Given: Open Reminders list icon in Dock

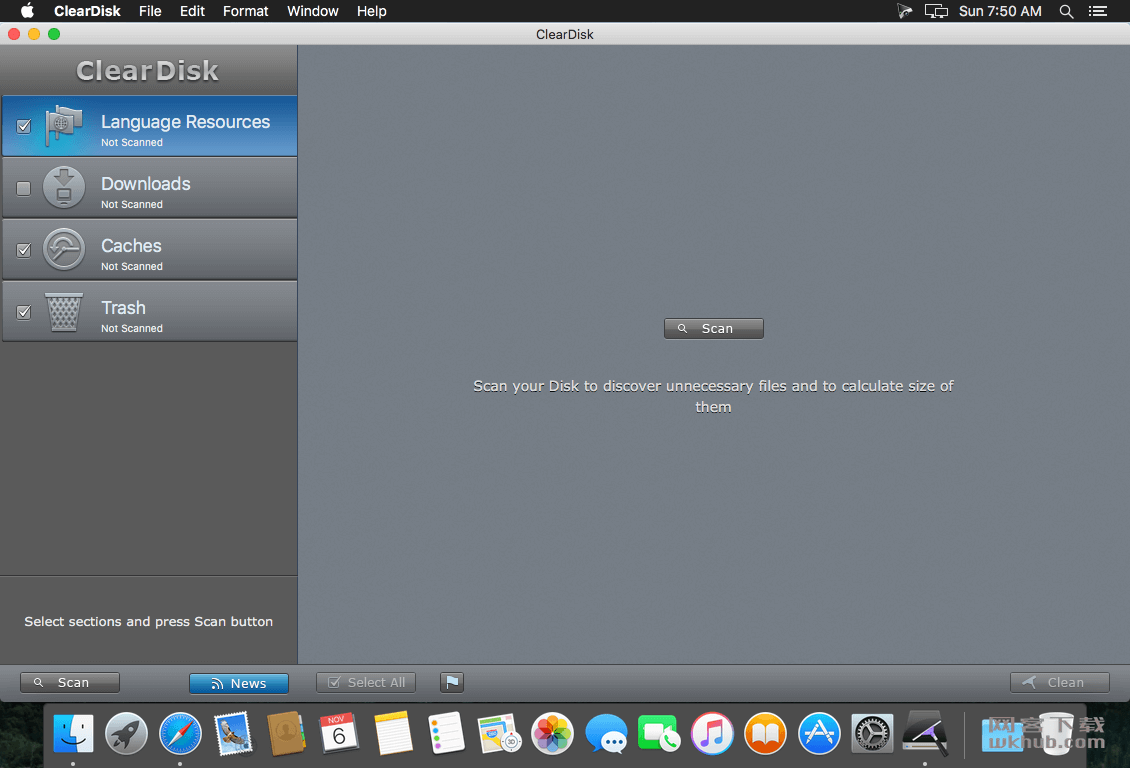Looking at the screenshot, I should (x=446, y=733).
